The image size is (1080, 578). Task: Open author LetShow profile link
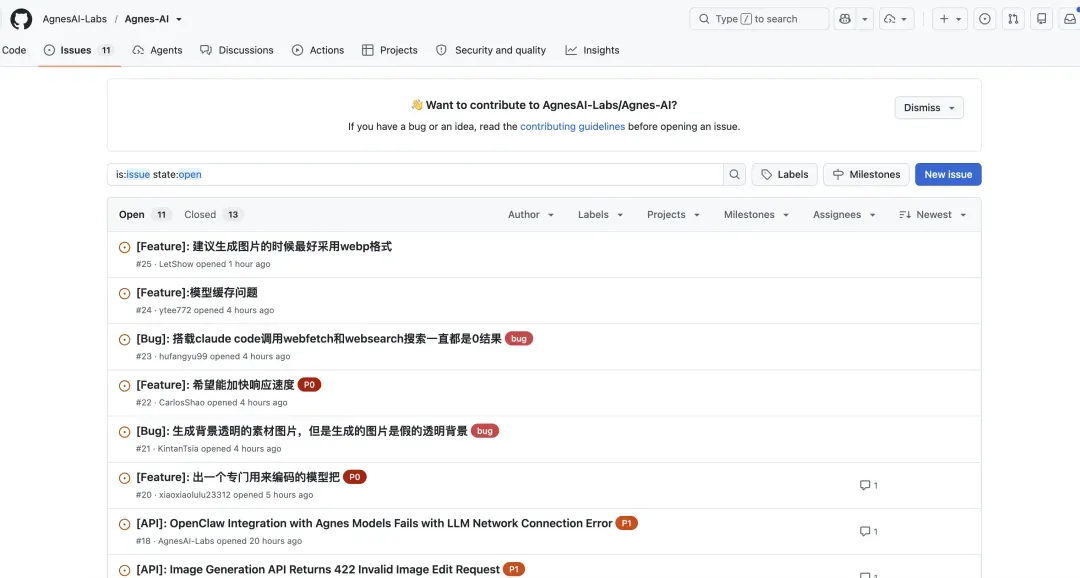pos(176,264)
